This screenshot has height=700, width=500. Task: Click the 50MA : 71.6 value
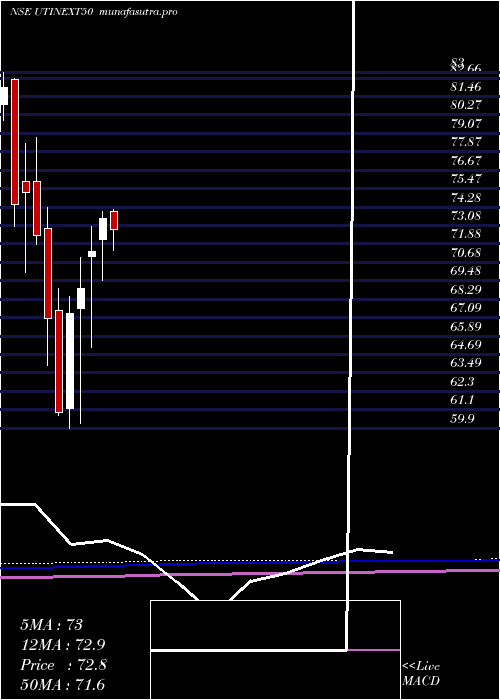(x=62, y=685)
